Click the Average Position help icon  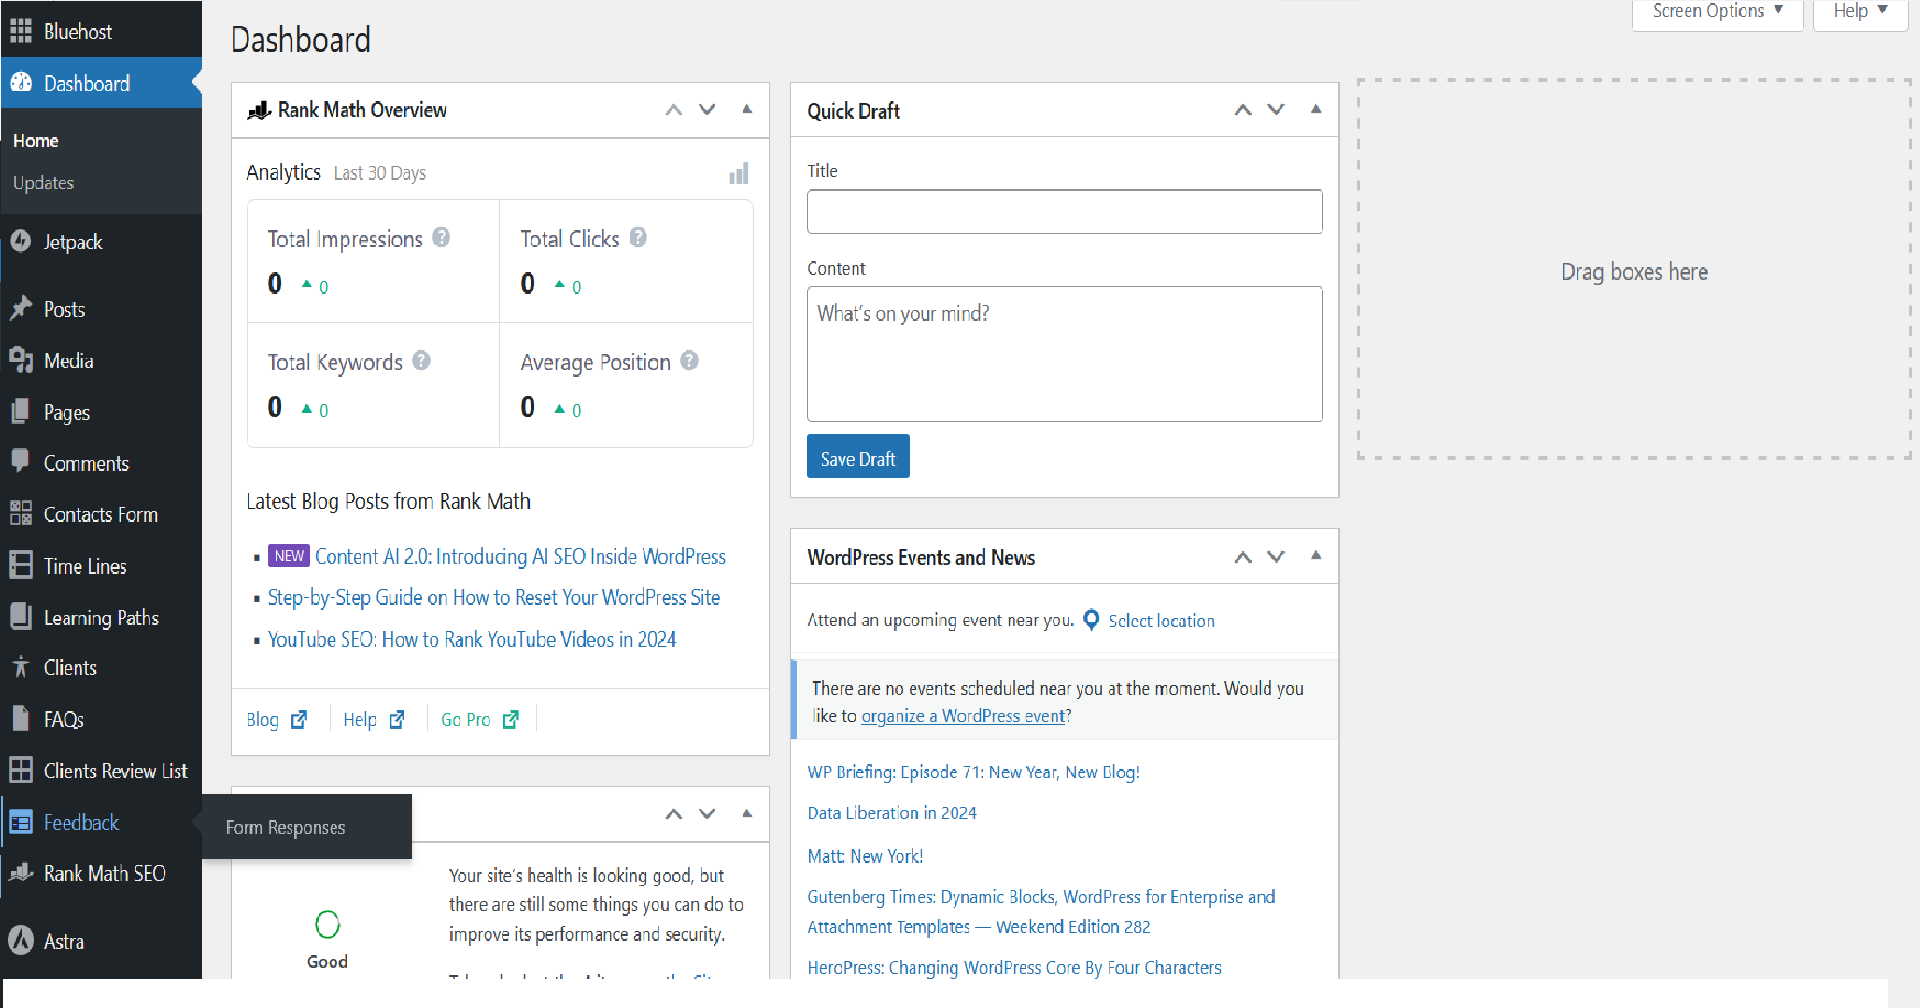click(x=689, y=361)
